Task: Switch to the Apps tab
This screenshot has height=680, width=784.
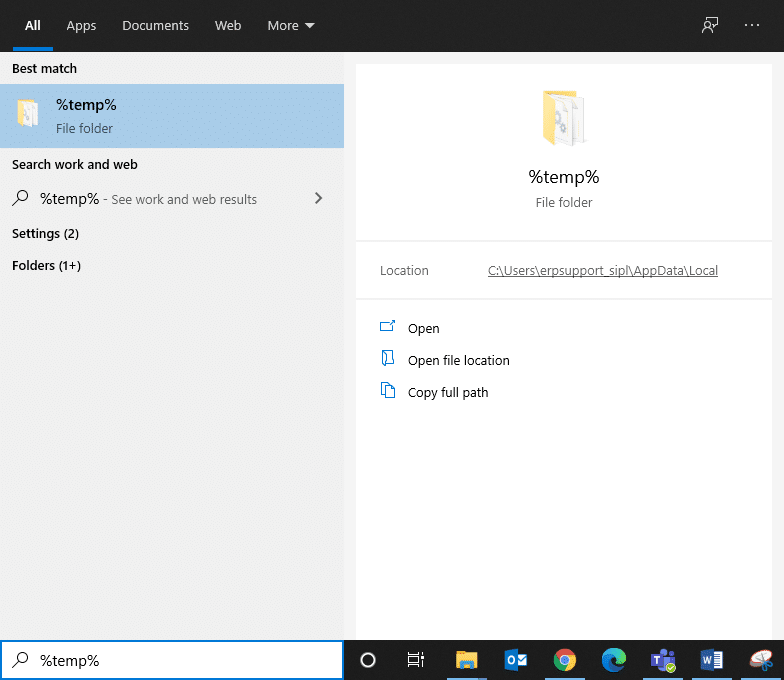Action: (x=81, y=26)
